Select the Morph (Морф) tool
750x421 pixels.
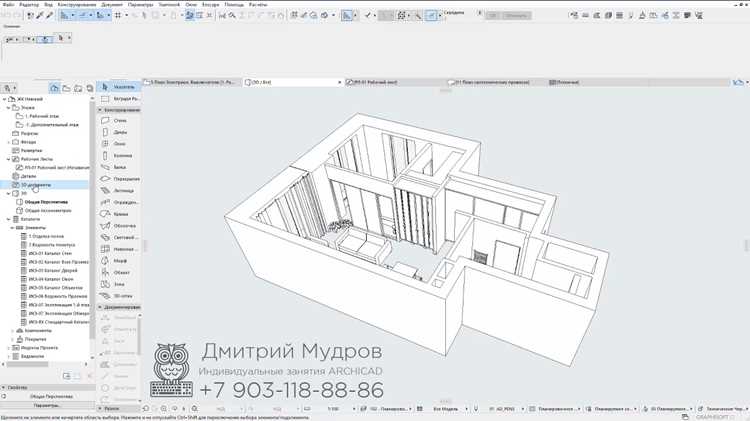(119, 261)
